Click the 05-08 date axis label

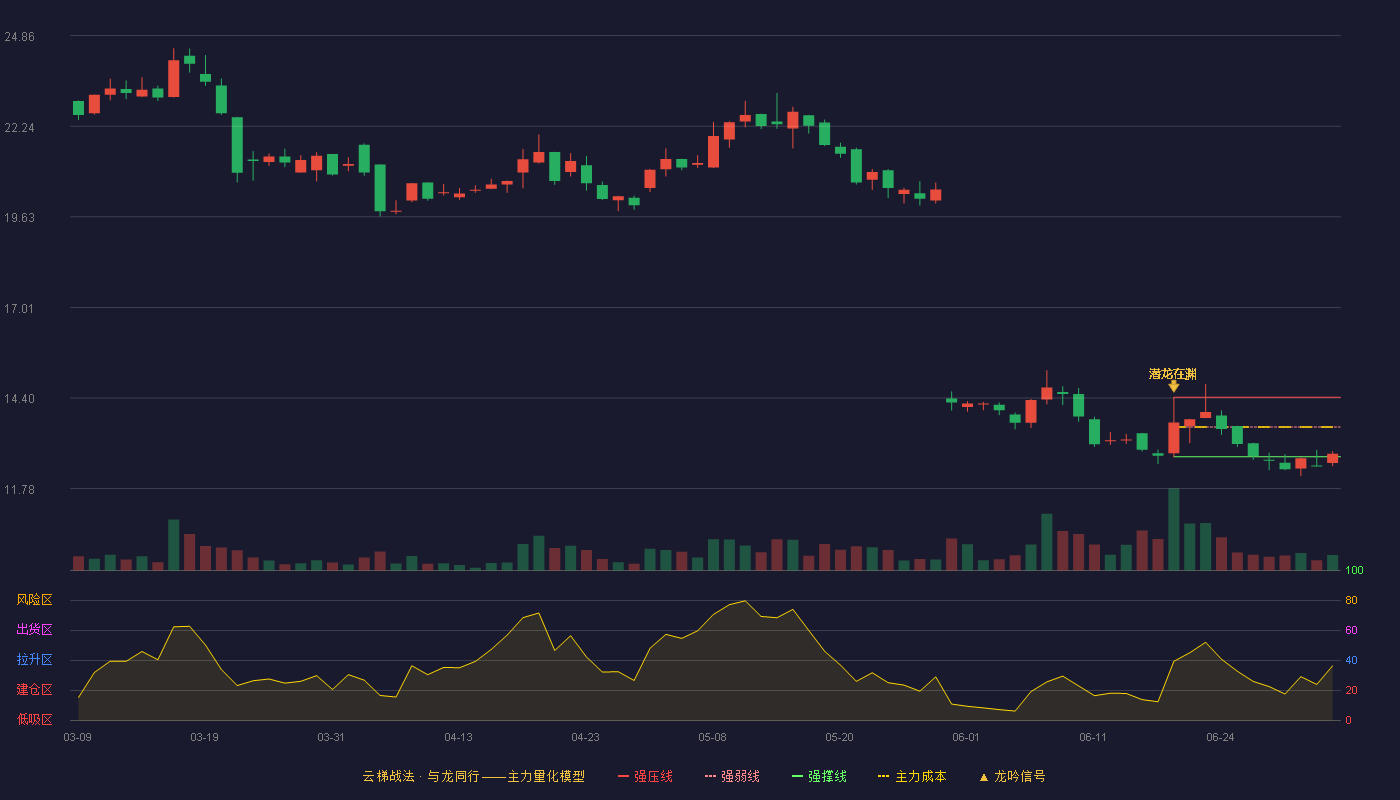tap(712, 737)
